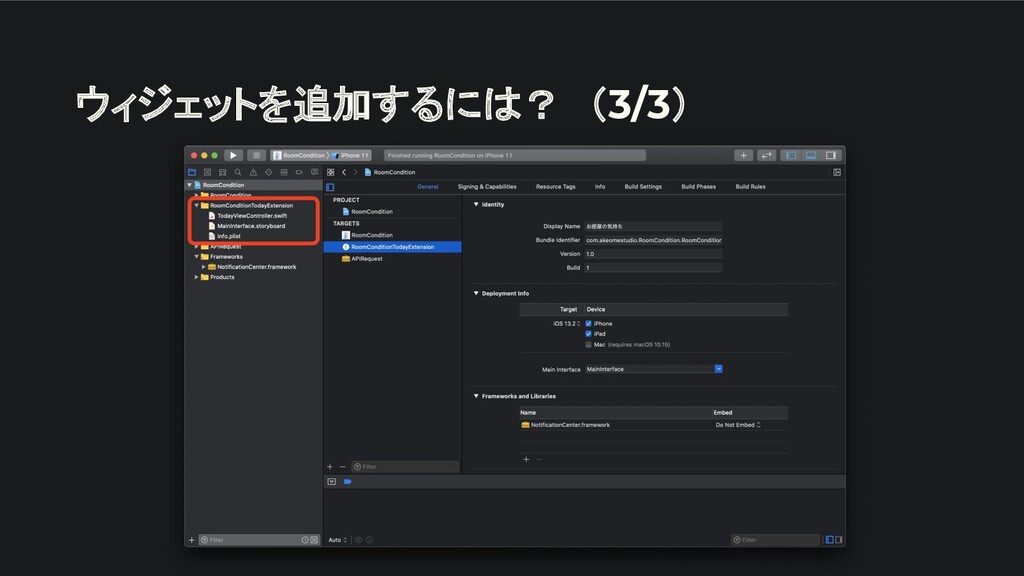Viewport: 1024px width, 576px height.
Task: Open the related items grid icon
Action: (x=330, y=172)
